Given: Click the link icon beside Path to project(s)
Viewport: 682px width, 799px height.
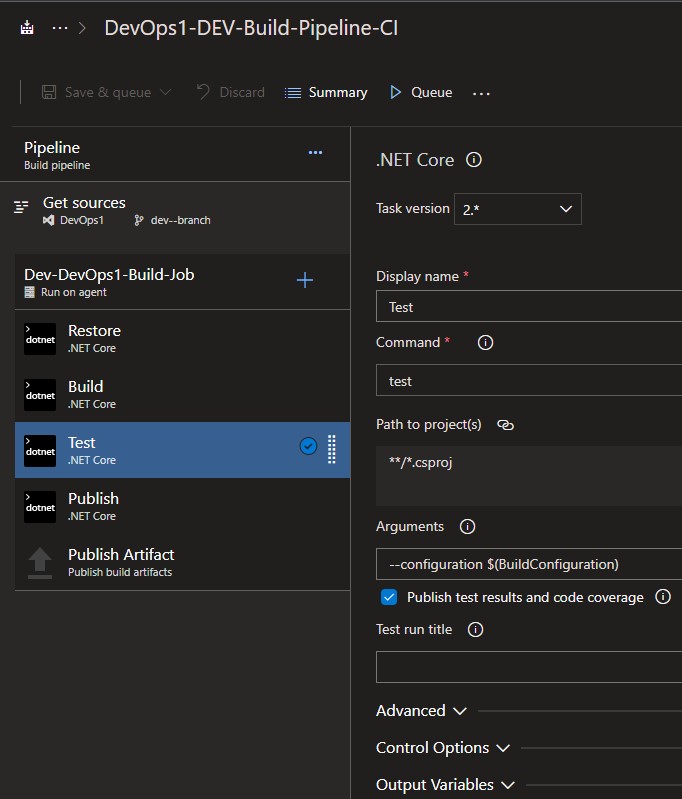Looking at the screenshot, I should (505, 425).
